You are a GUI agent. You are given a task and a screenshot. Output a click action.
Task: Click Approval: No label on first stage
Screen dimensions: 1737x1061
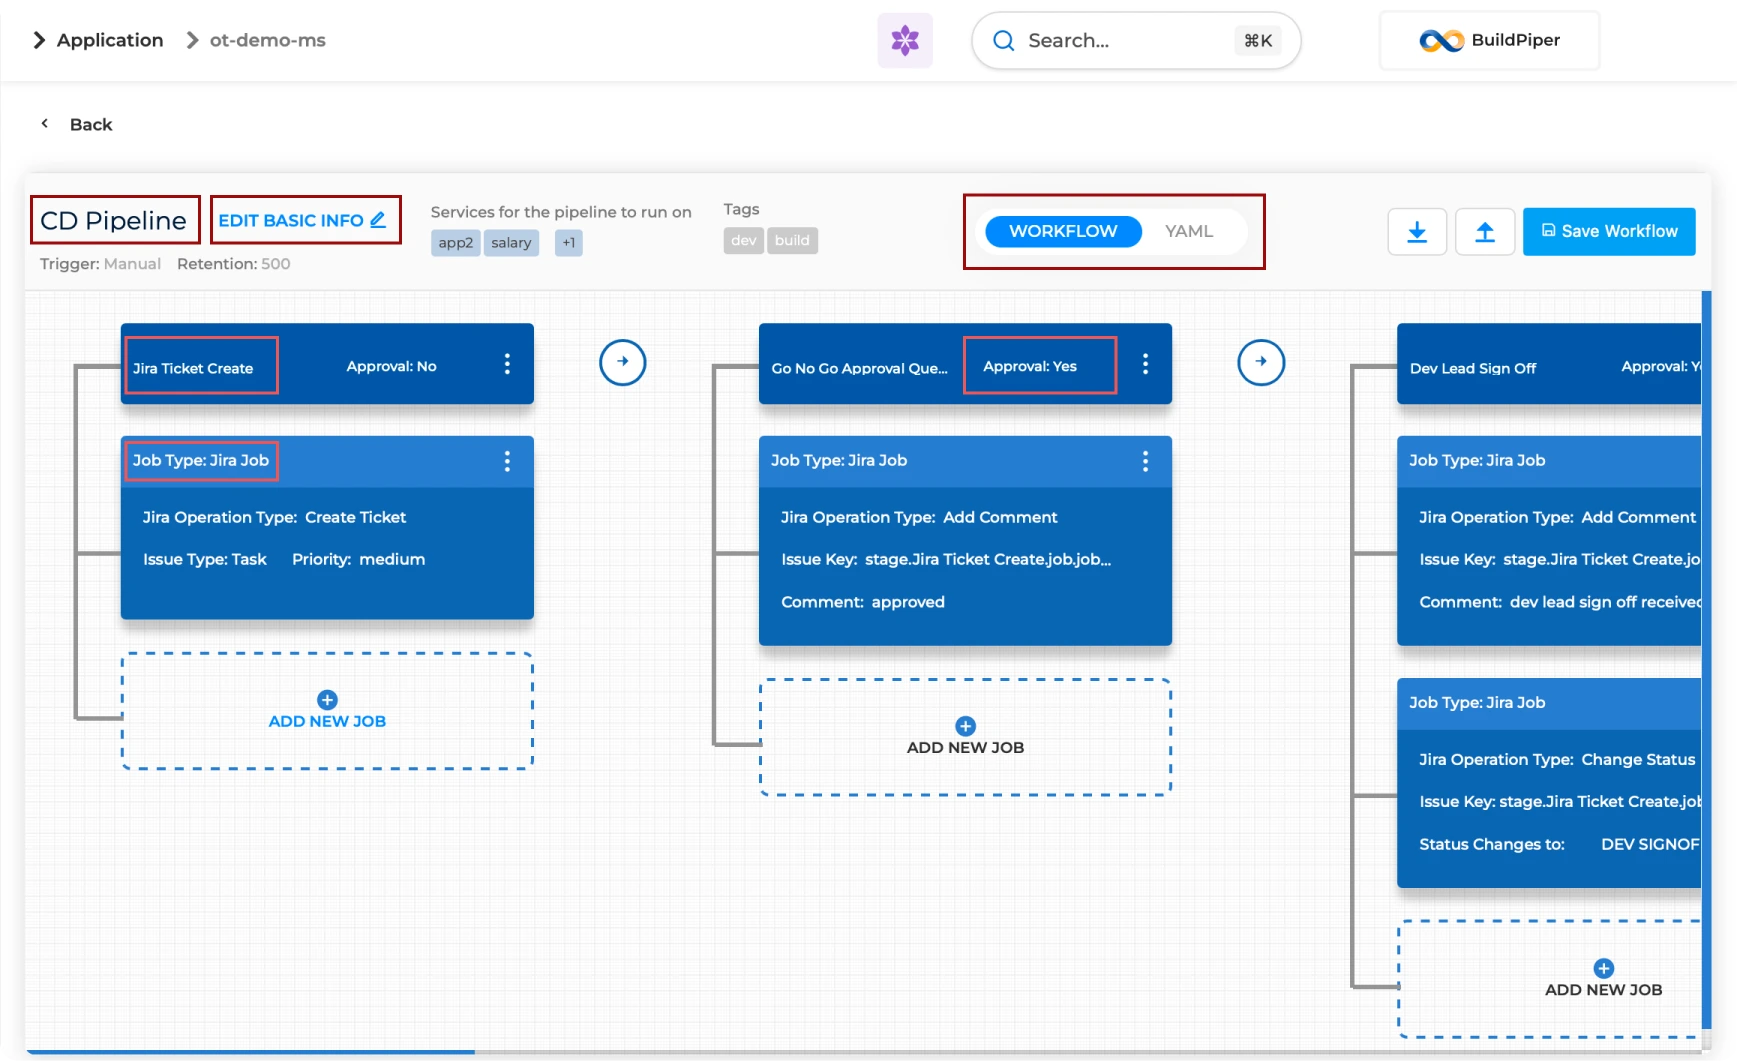[391, 366]
